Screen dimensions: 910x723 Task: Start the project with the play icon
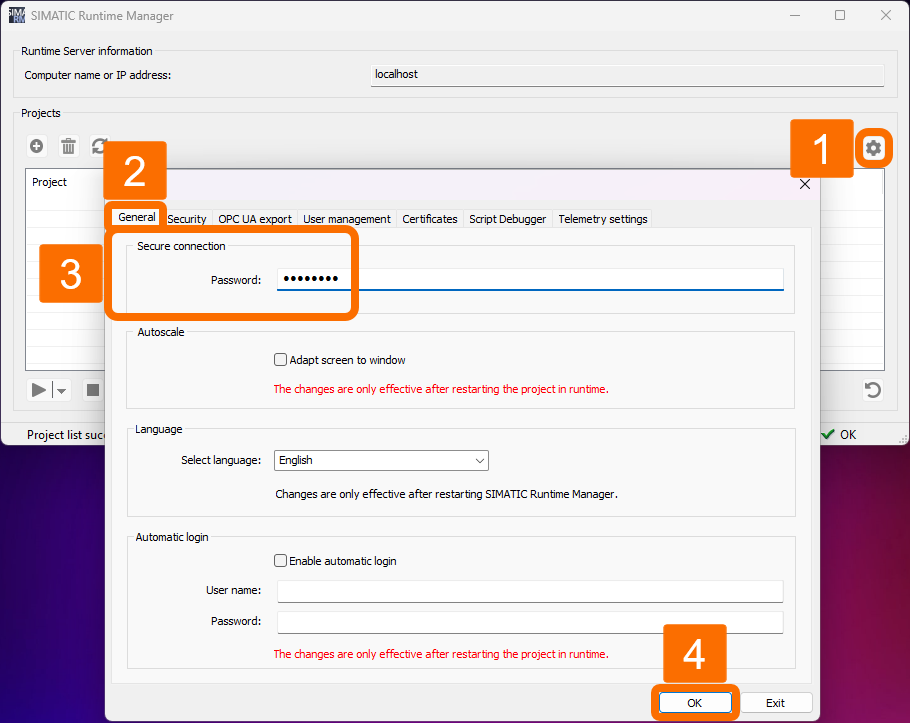pyautogui.click(x=39, y=390)
